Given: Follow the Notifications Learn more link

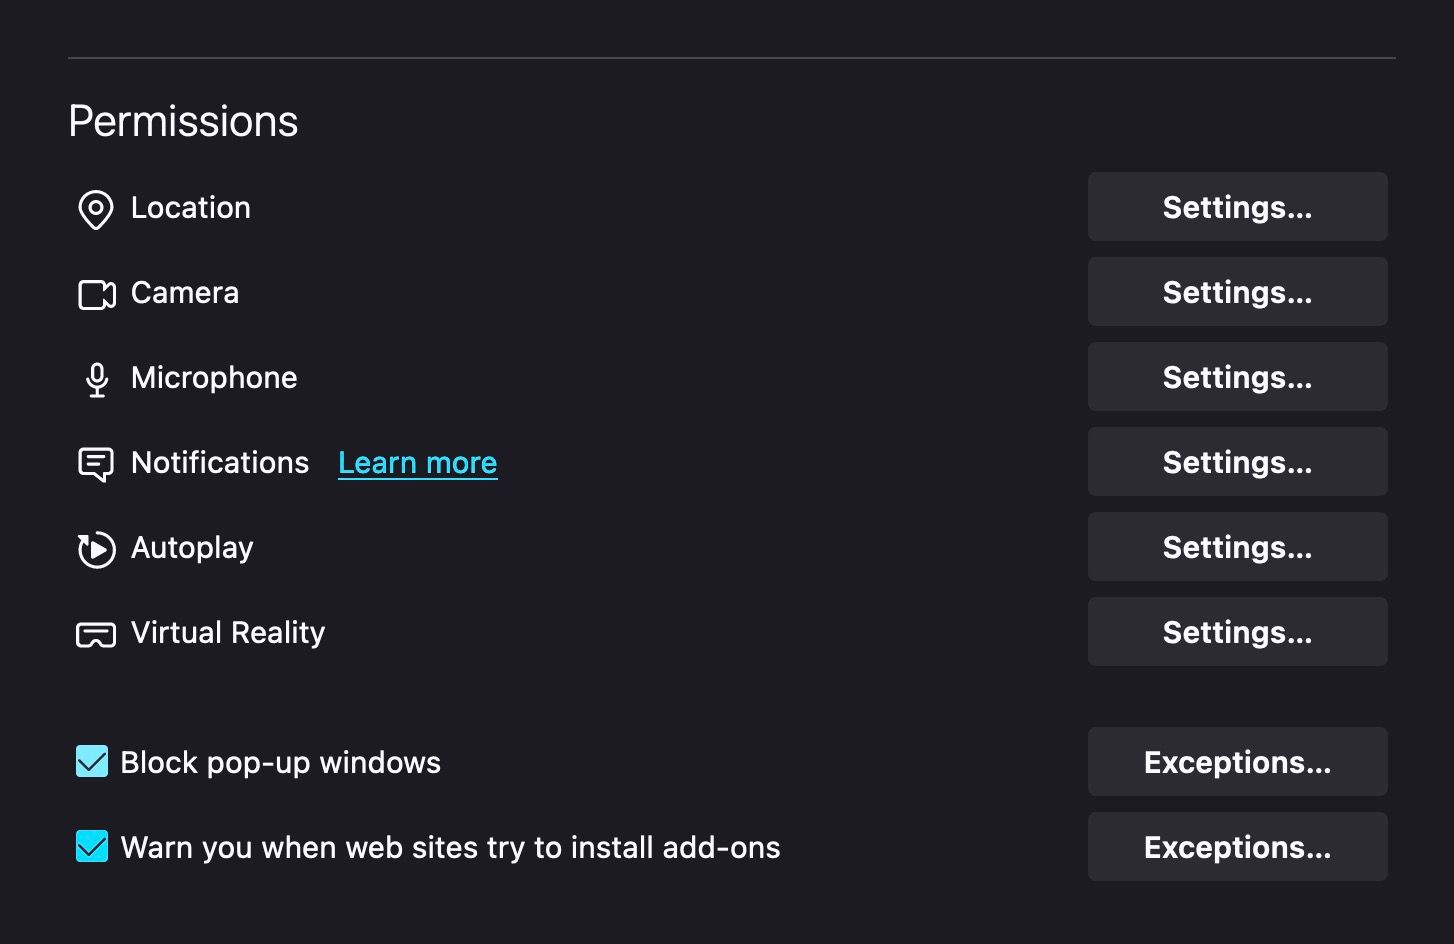Looking at the screenshot, I should pyautogui.click(x=417, y=463).
